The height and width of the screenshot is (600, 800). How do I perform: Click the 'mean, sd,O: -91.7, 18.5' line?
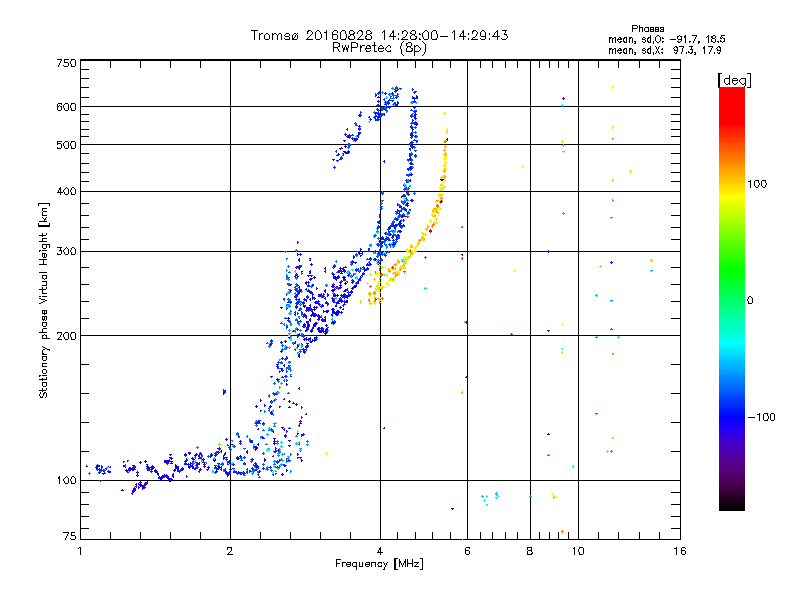pos(666,39)
